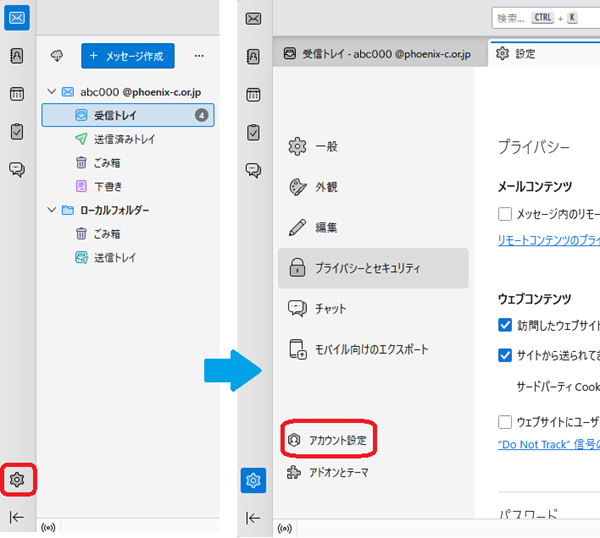
Task: Collapse the ローカルフォルダー tree
Action: click(x=51, y=210)
